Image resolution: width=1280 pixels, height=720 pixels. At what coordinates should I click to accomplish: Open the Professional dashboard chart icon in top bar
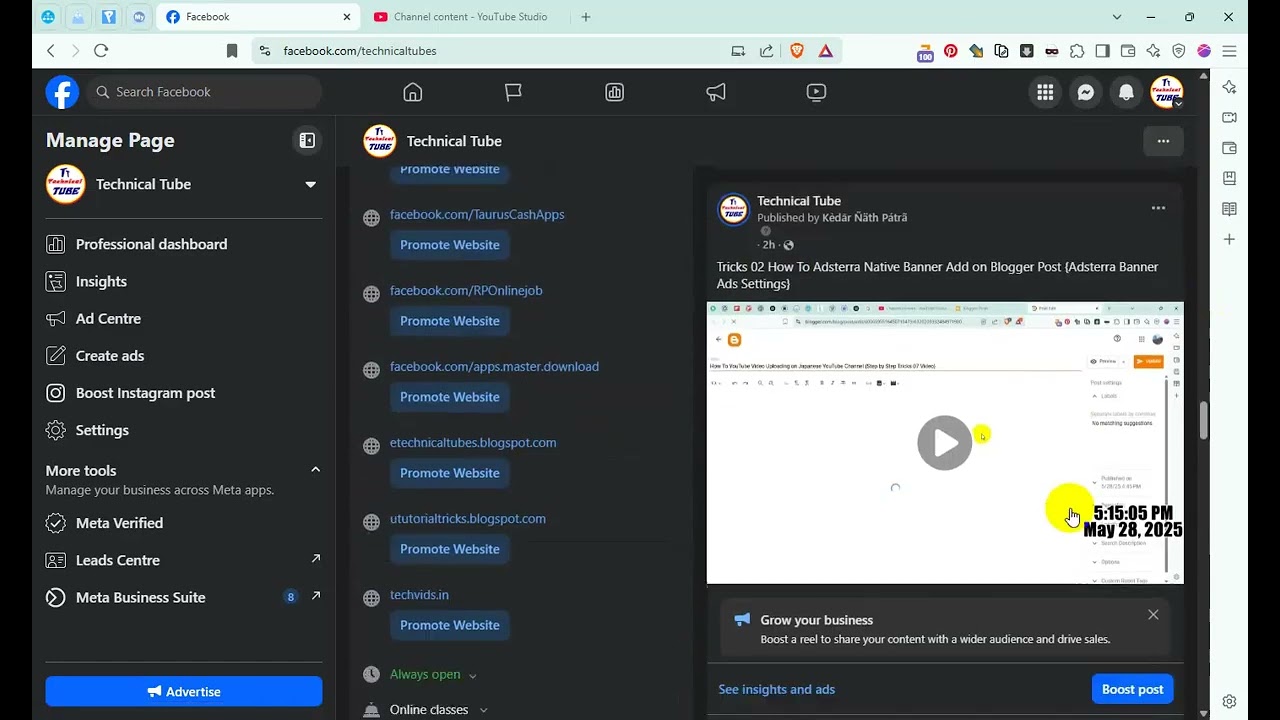pos(614,92)
